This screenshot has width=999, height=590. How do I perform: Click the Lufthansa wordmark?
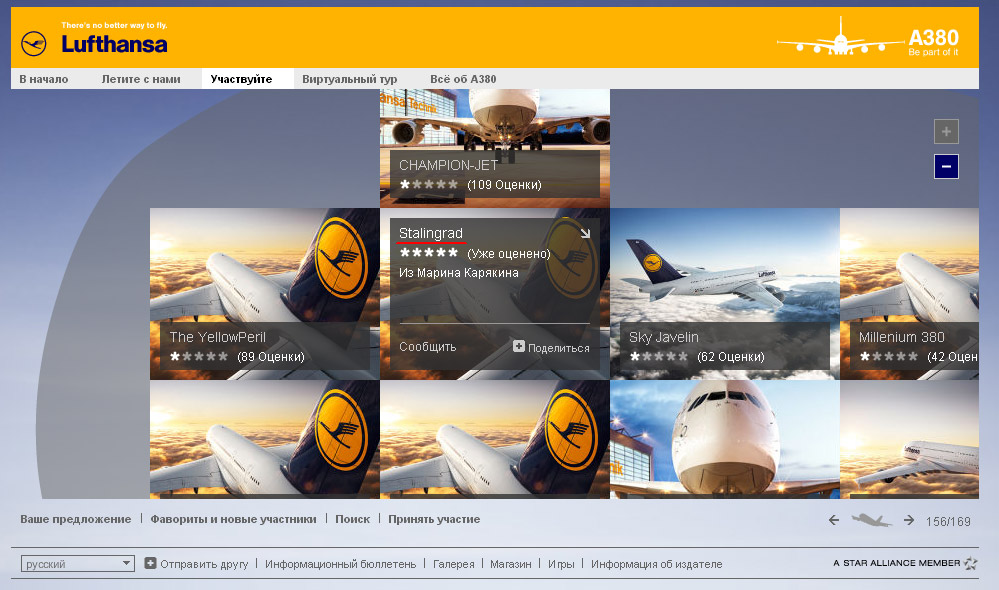click(x=115, y=44)
